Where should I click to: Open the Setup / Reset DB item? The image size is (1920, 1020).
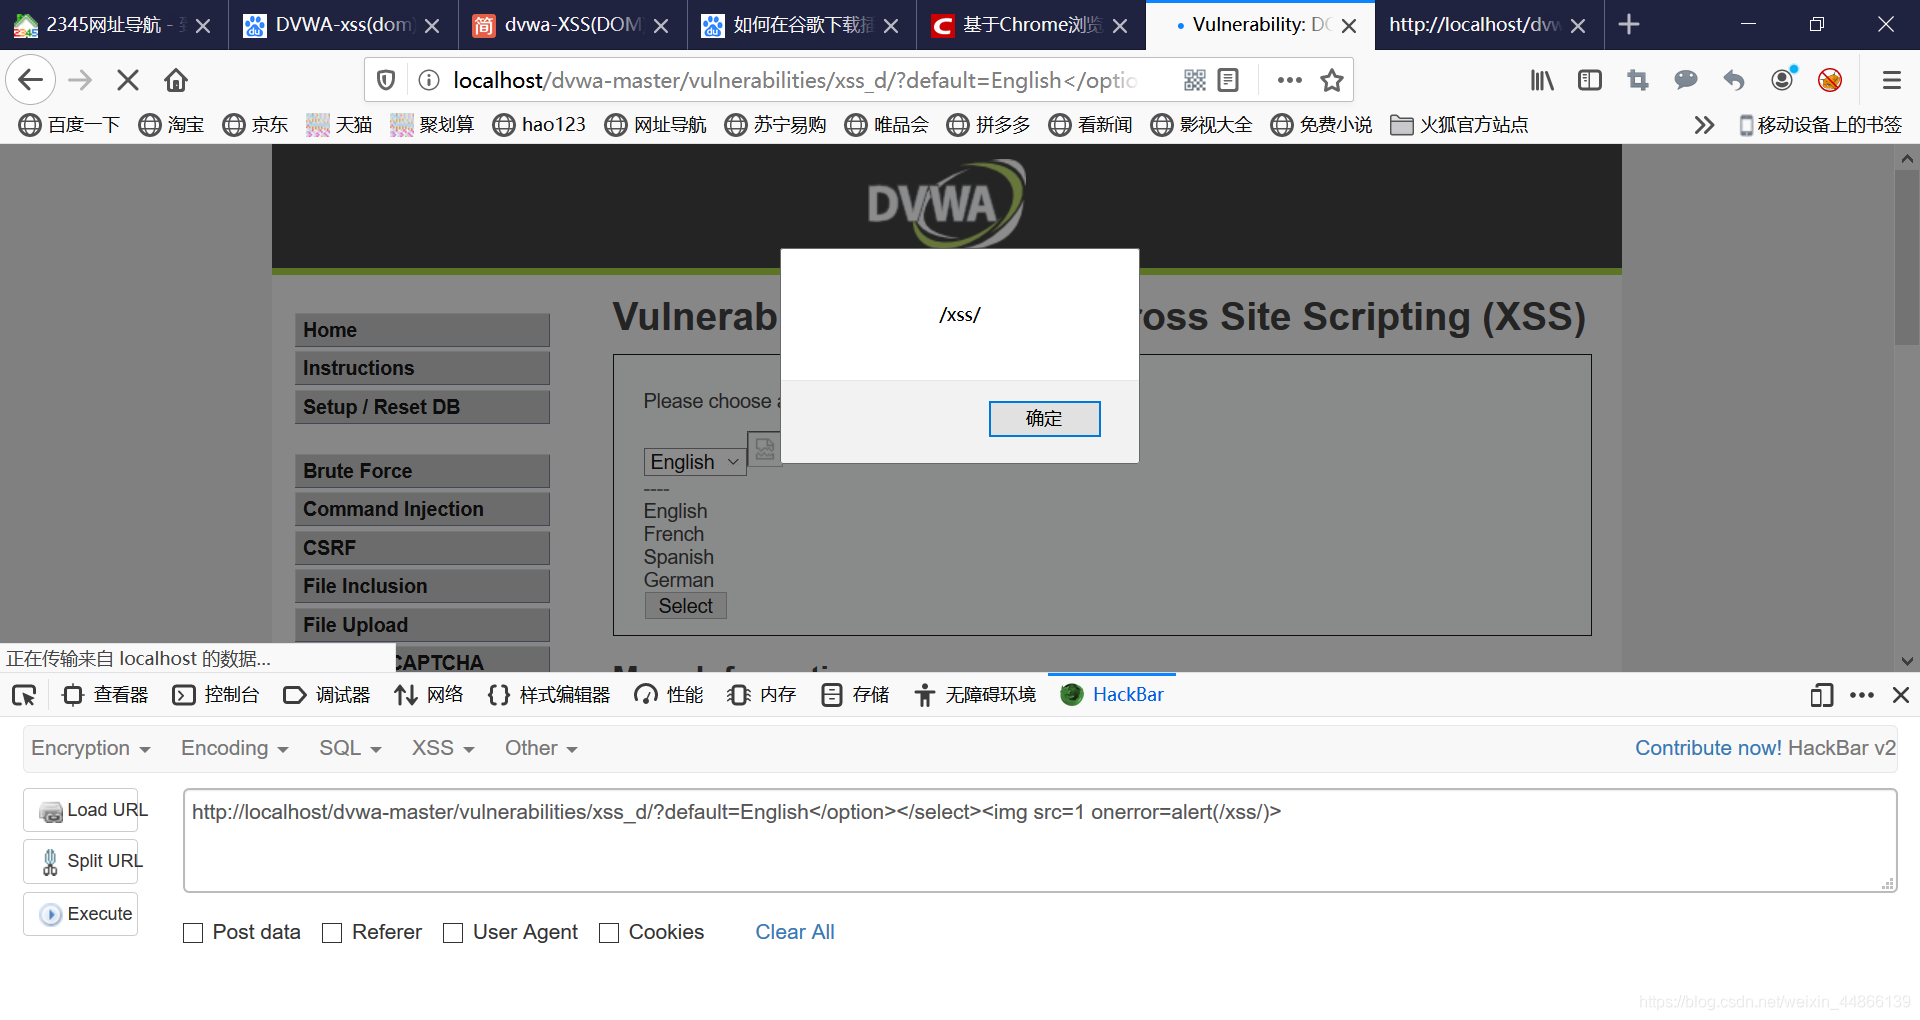point(422,407)
